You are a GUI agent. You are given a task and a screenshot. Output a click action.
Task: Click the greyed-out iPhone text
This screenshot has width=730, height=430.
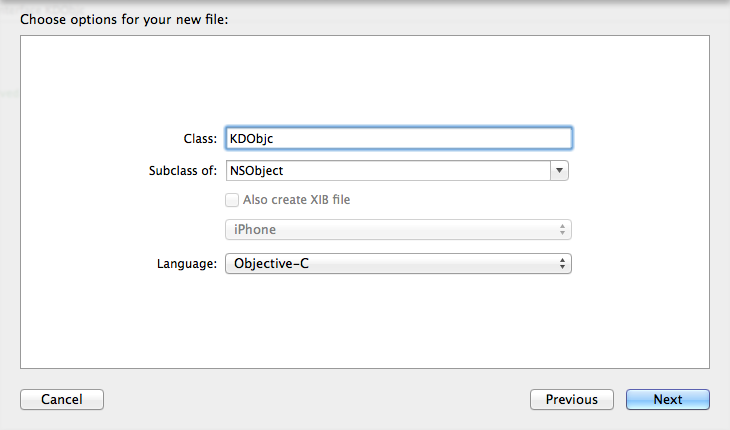pos(255,230)
